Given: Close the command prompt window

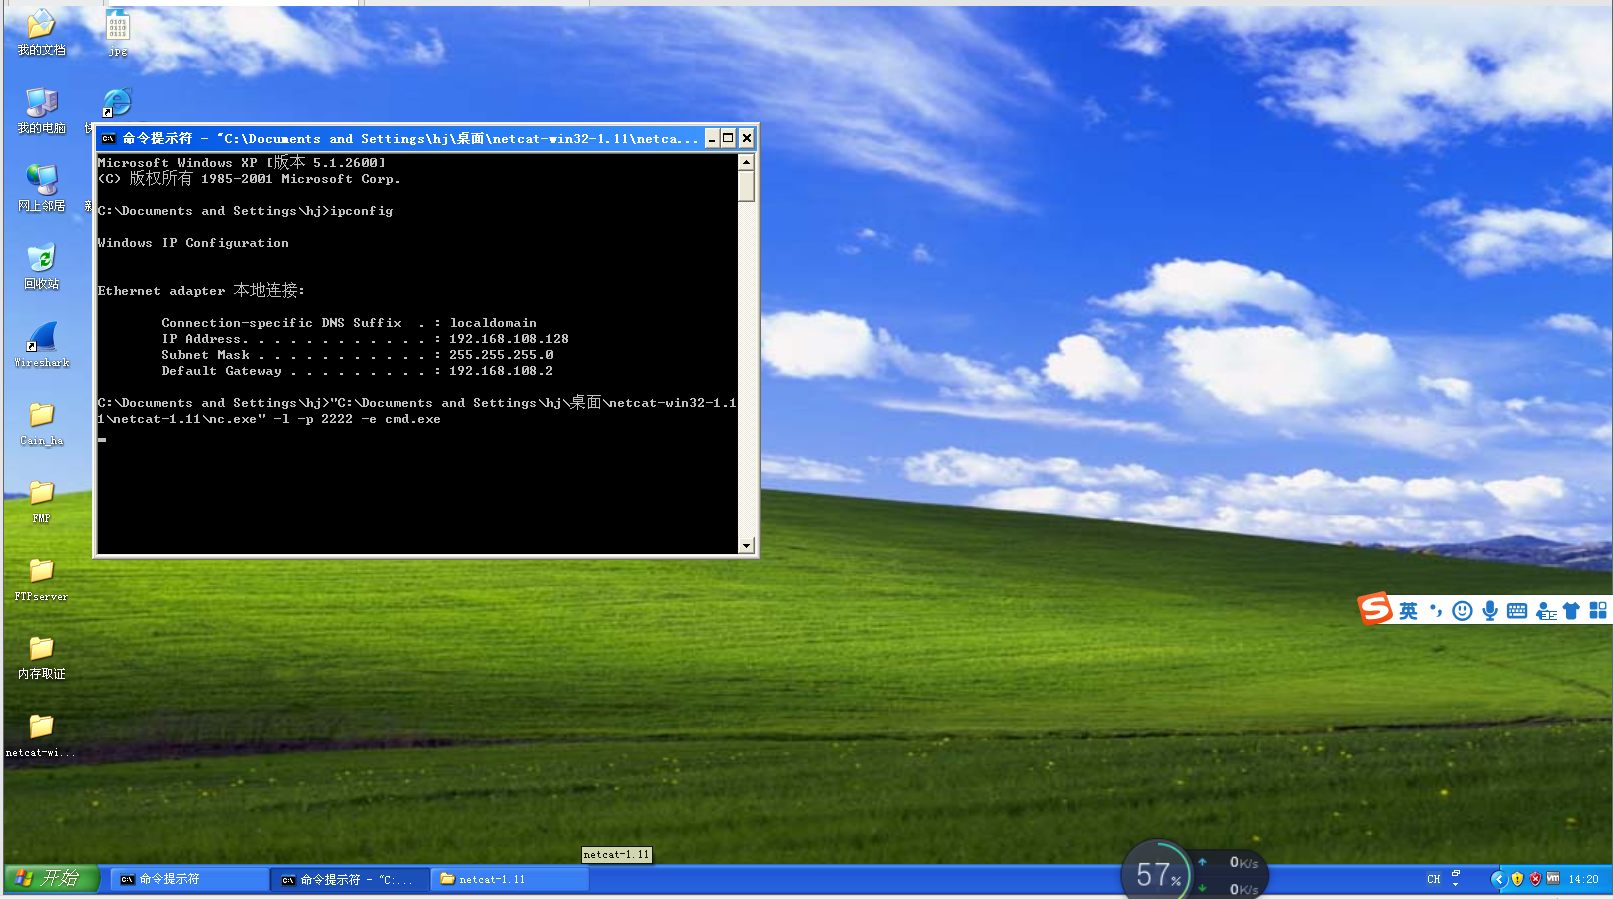Looking at the screenshot, I should 746,138.
